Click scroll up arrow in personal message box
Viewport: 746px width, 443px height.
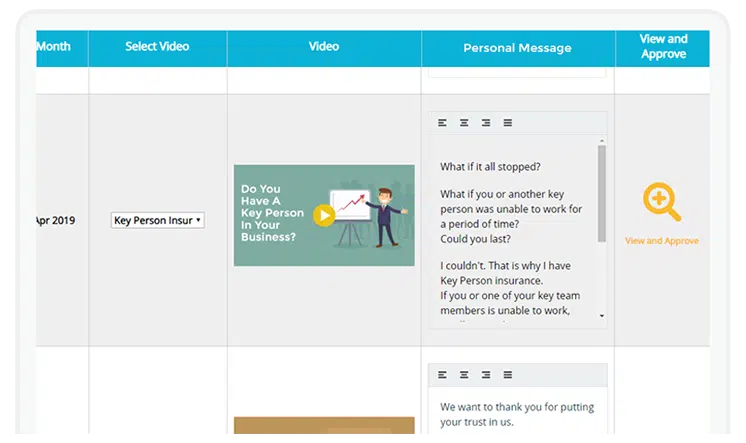601,141
